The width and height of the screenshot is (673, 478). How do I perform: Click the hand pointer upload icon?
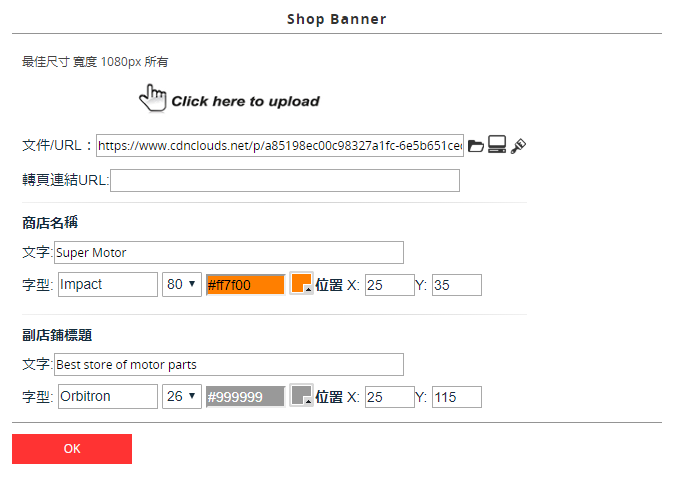(152, 98)
